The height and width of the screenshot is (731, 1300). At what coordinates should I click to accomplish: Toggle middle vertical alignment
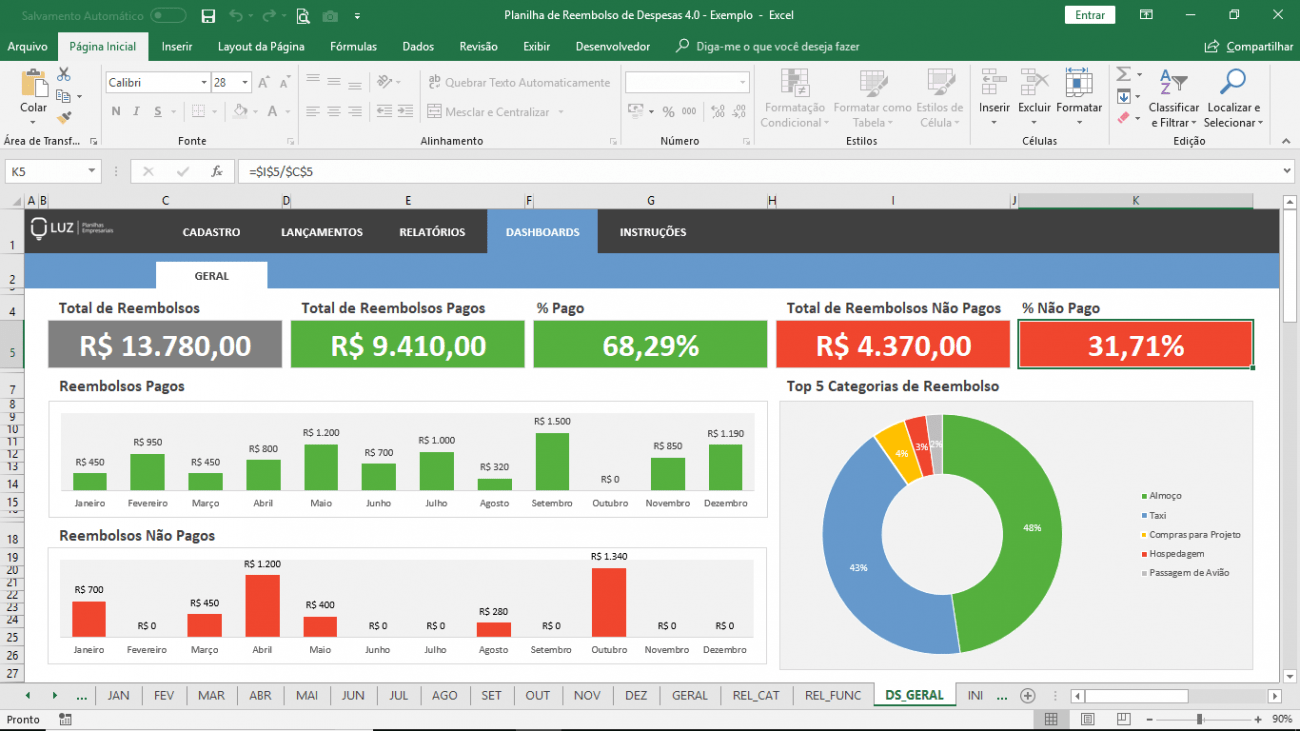click(x=334, y=83)
